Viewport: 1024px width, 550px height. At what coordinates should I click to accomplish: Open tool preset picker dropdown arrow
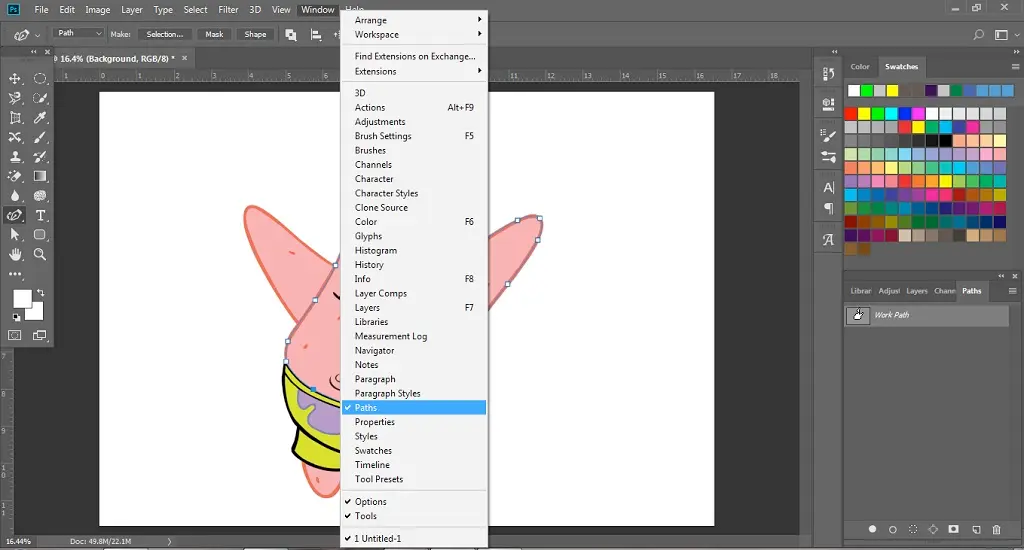tap(37, 35)
